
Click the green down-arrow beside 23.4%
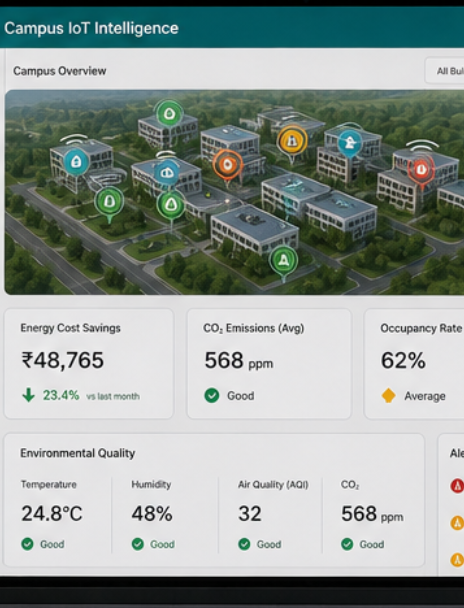tap(28, 395)
